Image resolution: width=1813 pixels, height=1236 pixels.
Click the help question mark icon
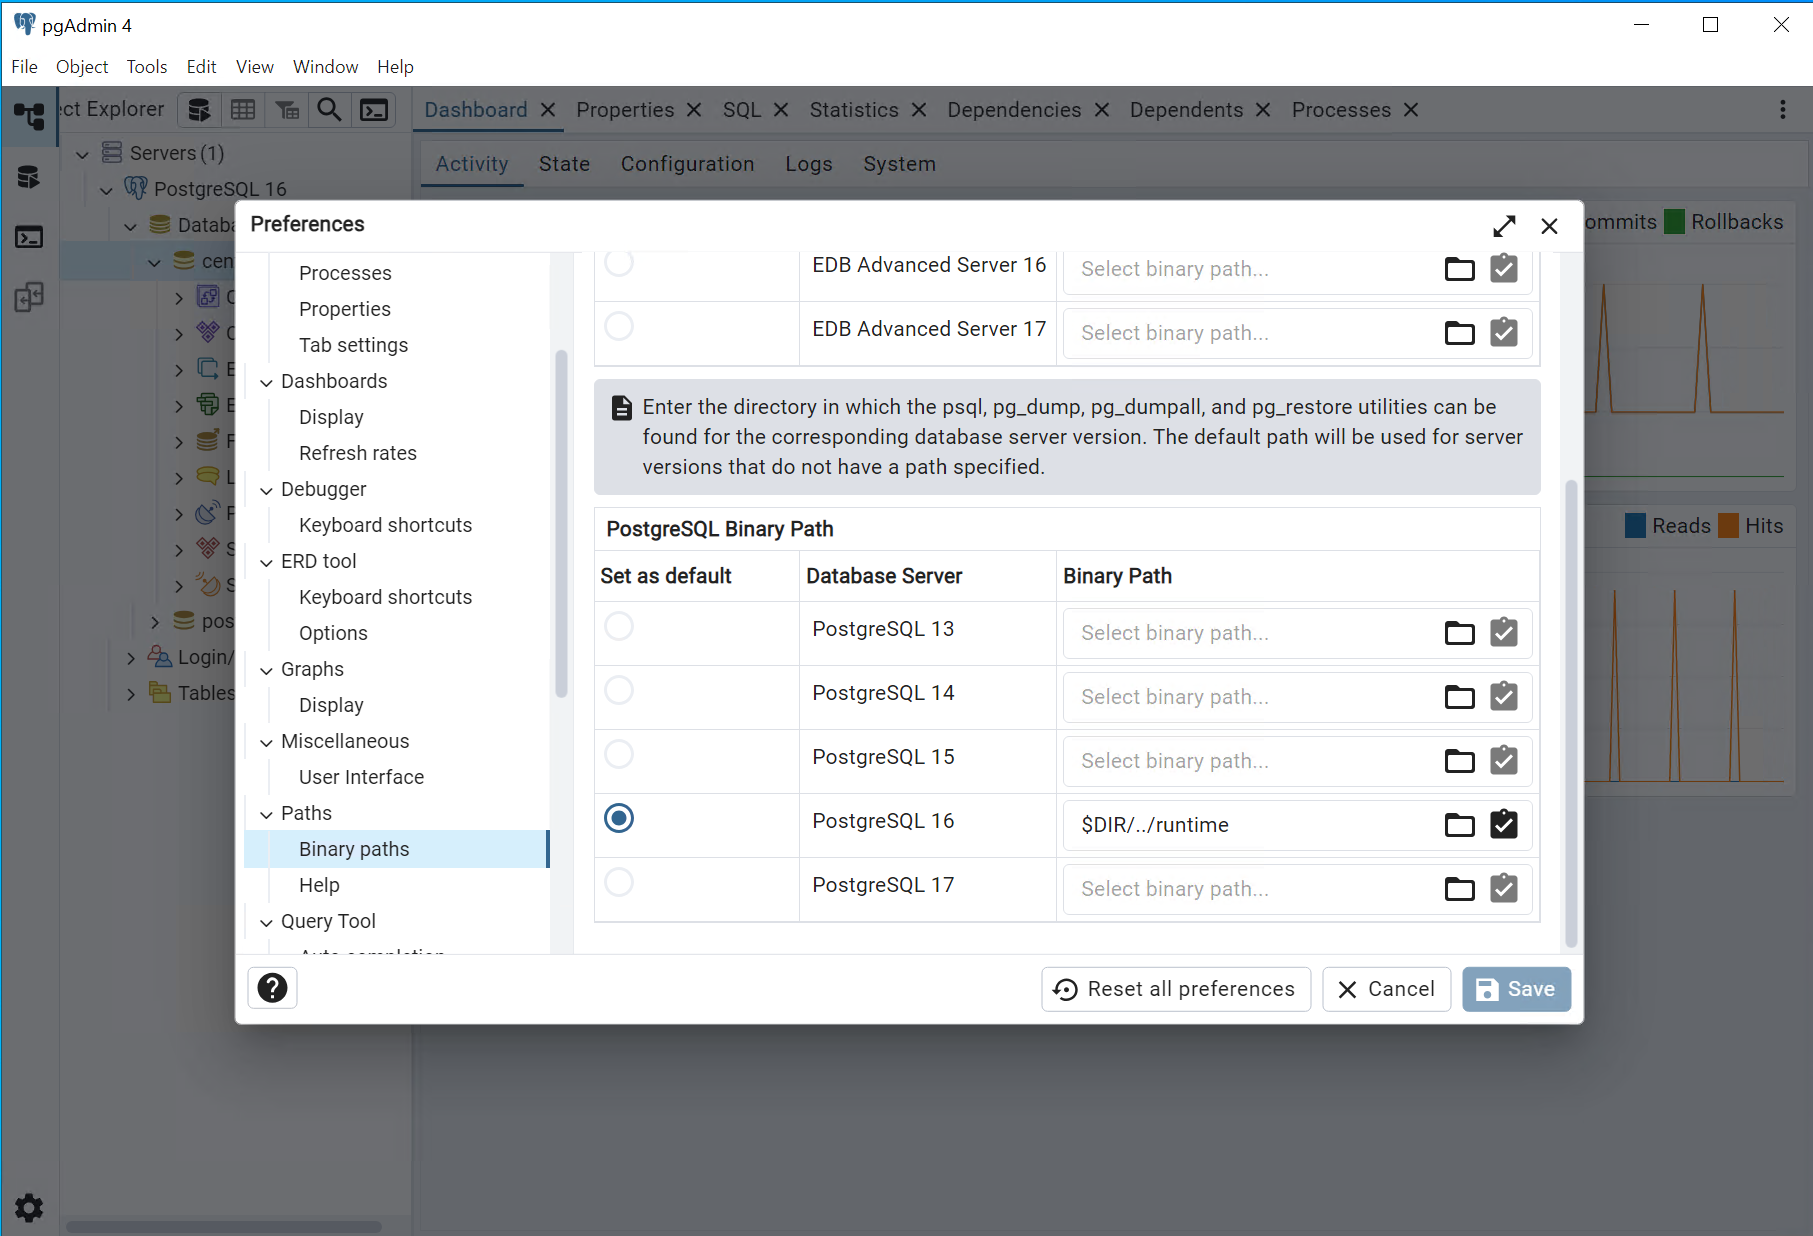[x=272, y=988]
